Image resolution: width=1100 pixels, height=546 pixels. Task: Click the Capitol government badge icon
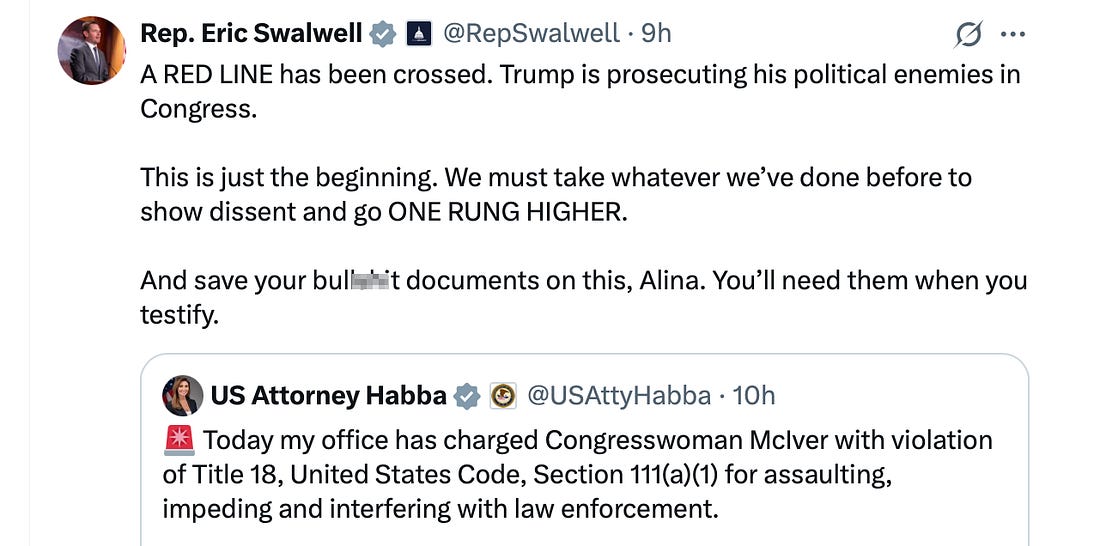[419, 34]
